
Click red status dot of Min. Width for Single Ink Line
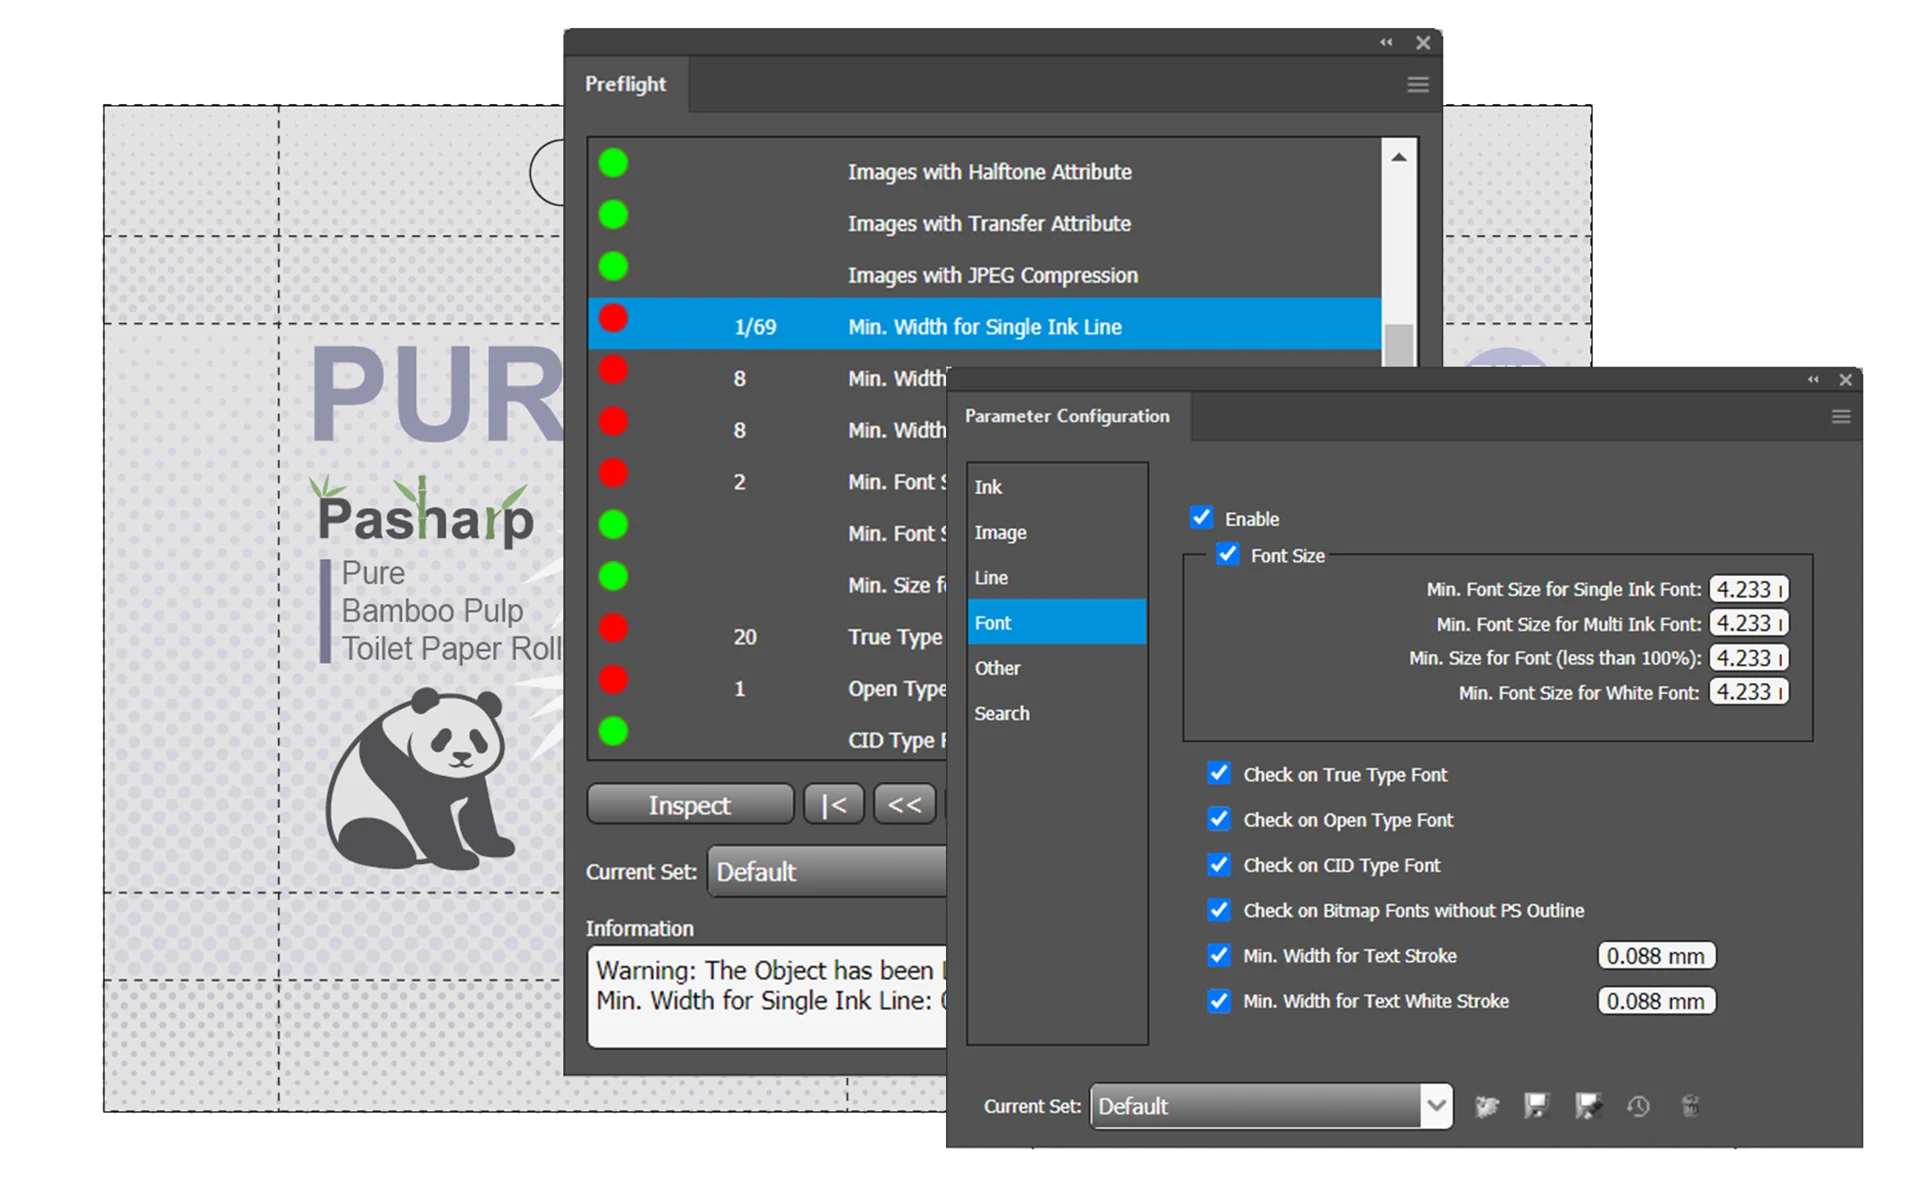(613, 319)
